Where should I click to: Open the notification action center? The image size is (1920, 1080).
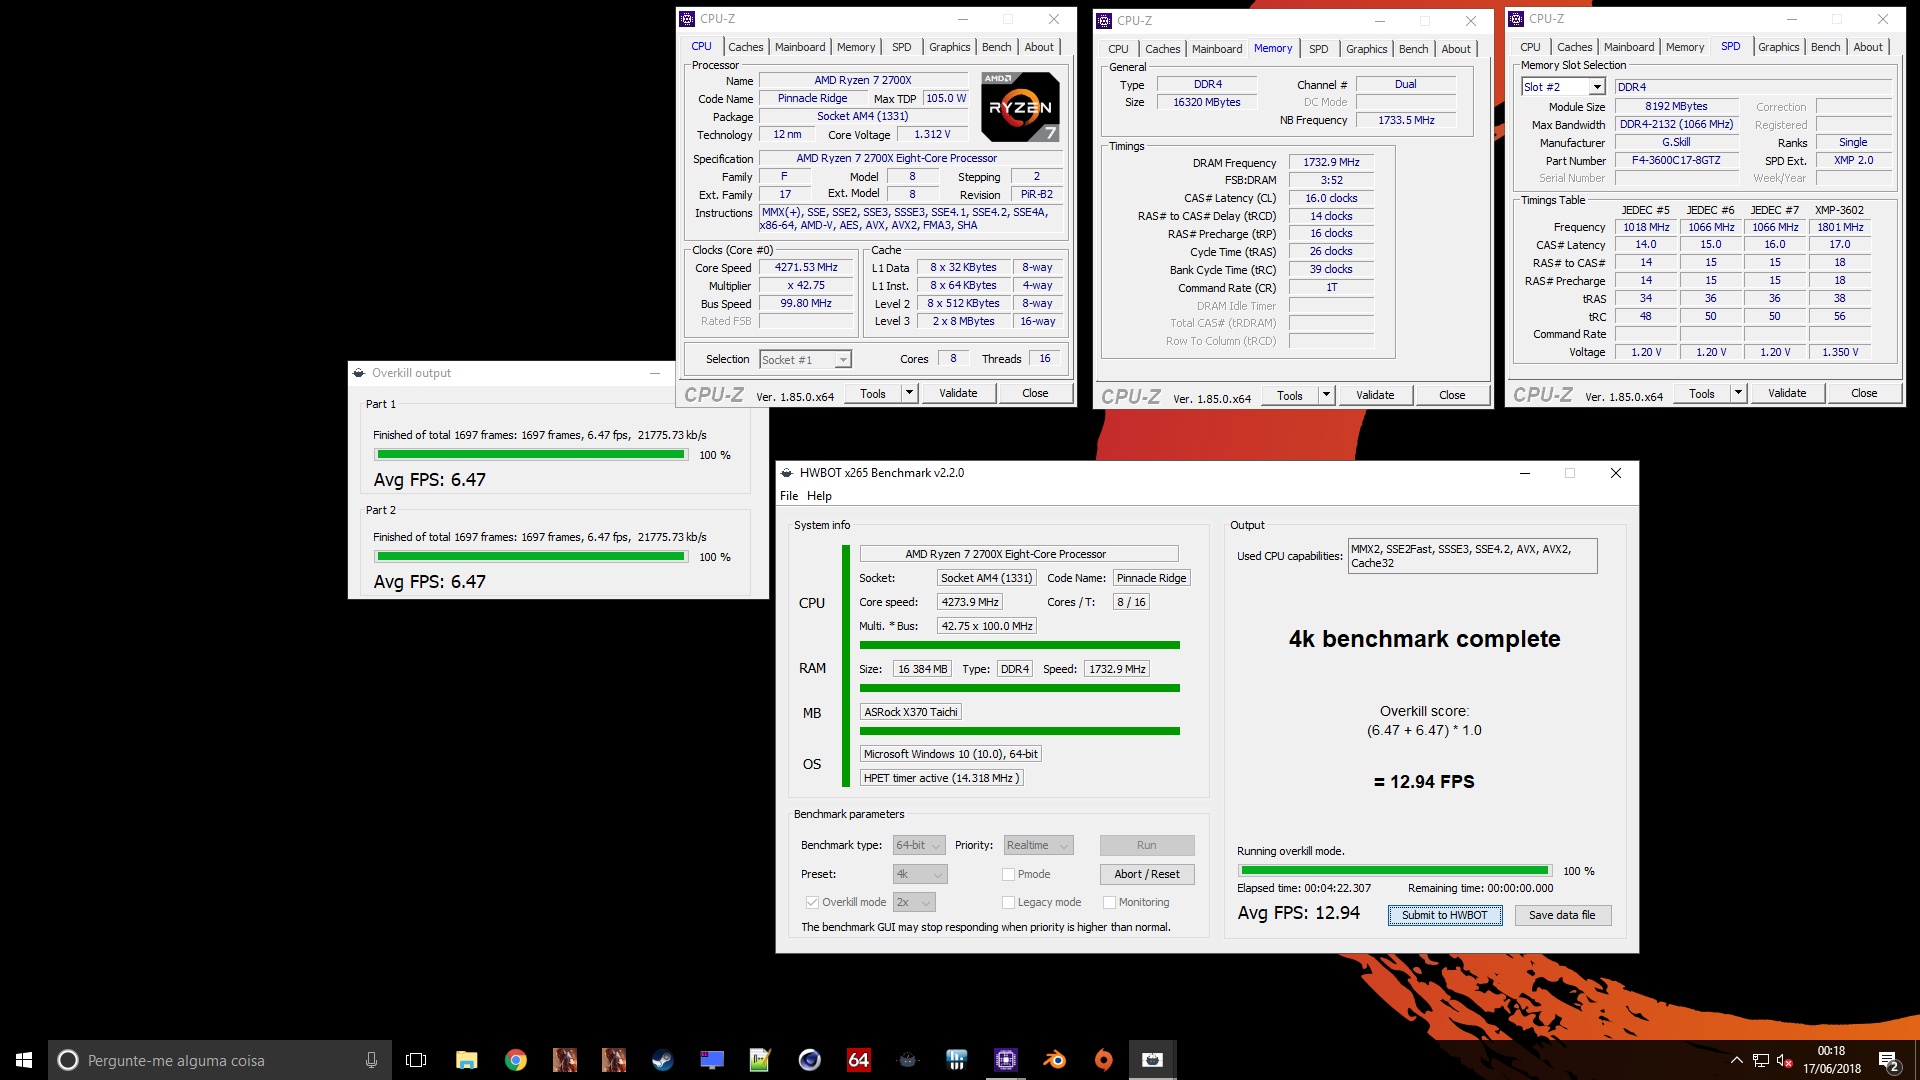[1888, 1060]
